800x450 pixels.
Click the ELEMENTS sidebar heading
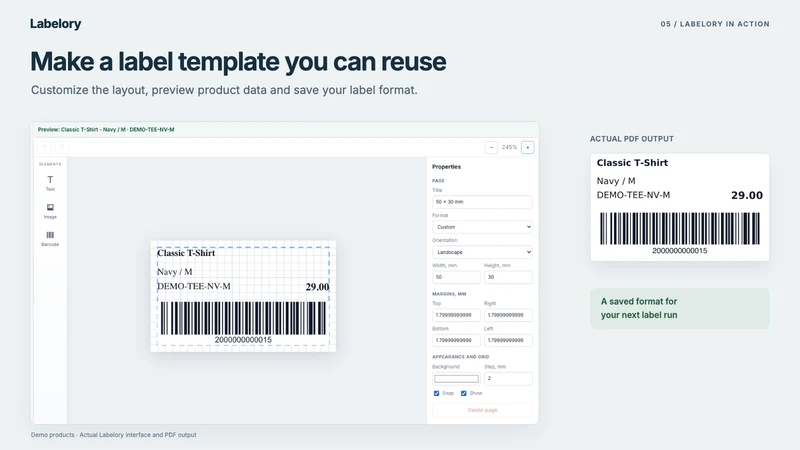click(x=50, y=164)
